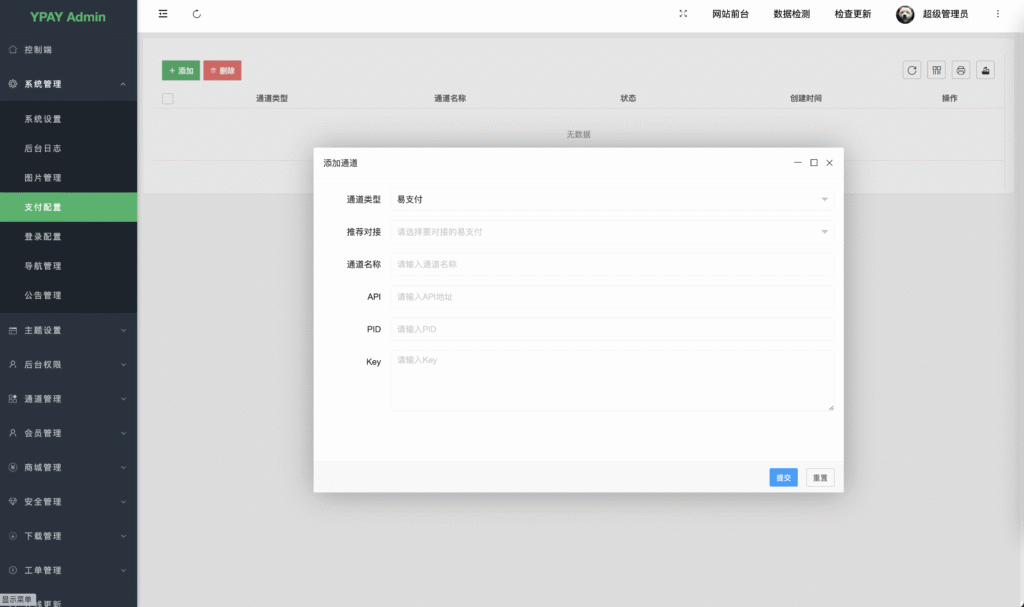Viewport: 1024px width, 607px height.
Task: Click the admin avatar image
Action: pyautogui.click(x=905, y=14)
